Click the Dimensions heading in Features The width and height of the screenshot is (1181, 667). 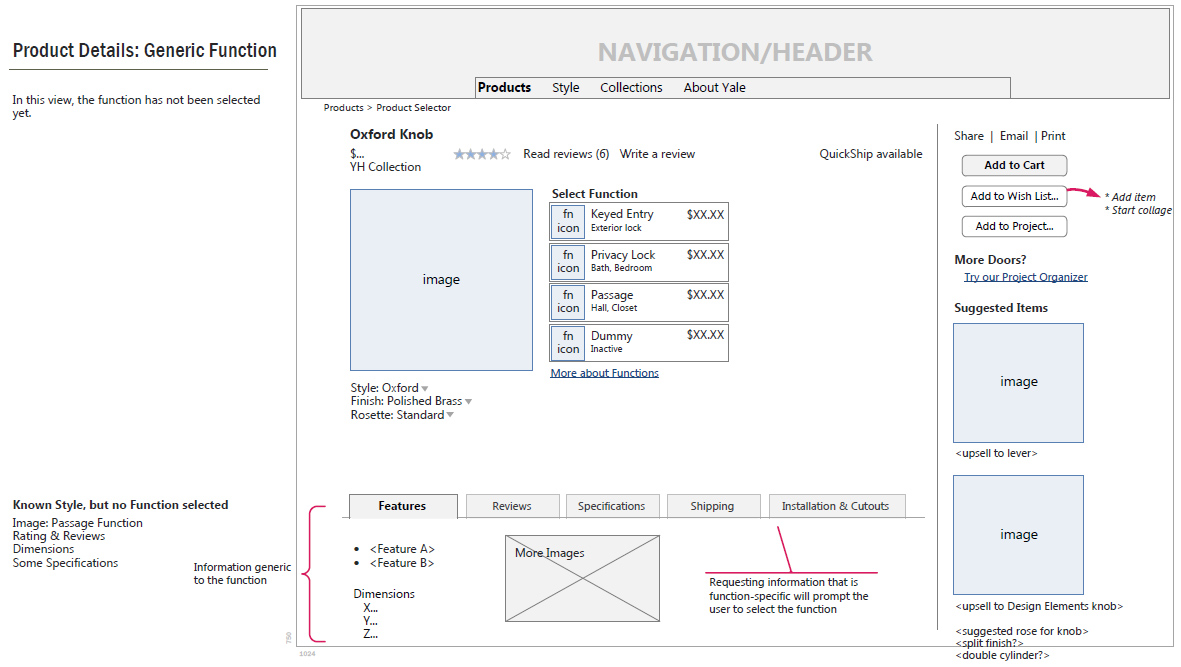click(x=384, y=594)
